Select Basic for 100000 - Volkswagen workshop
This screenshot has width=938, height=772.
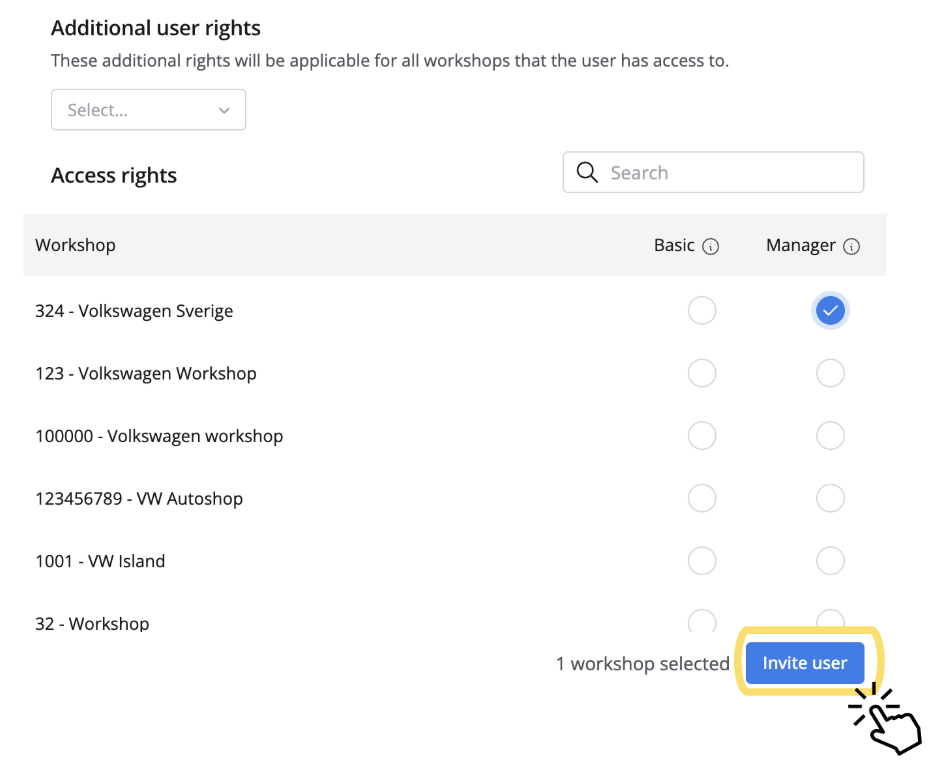[x=702, y=436]
